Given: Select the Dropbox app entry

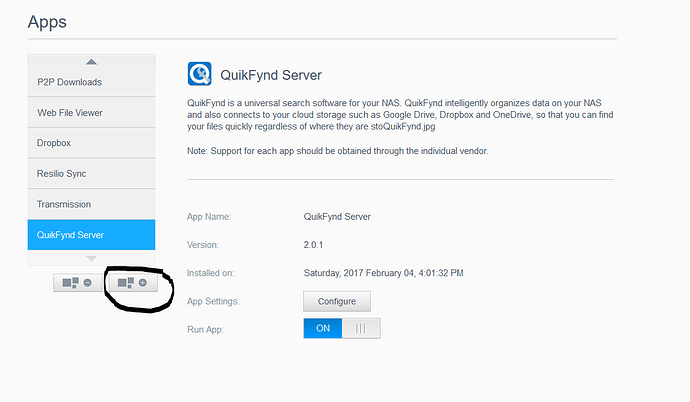Looking at the screenshot, I should point(91,143).
